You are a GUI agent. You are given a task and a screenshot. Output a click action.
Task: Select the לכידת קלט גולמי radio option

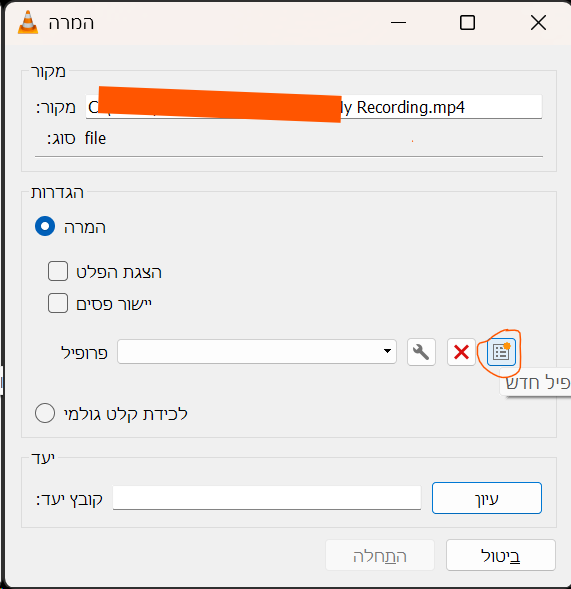point(45,413)
